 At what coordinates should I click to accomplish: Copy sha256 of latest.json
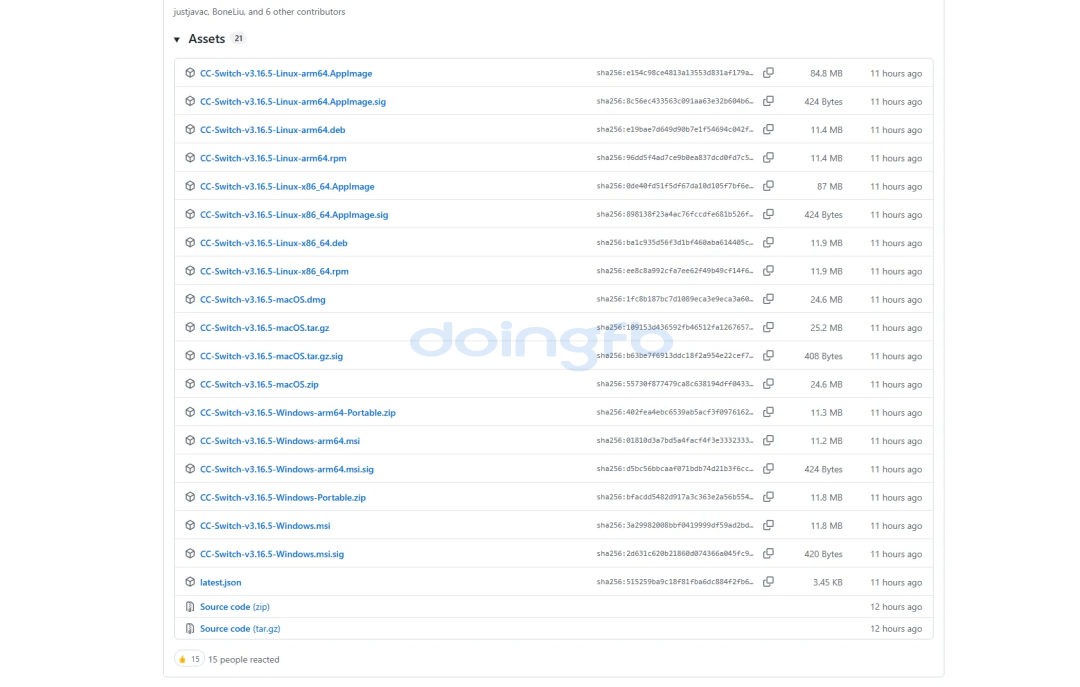tap(768, 581)
